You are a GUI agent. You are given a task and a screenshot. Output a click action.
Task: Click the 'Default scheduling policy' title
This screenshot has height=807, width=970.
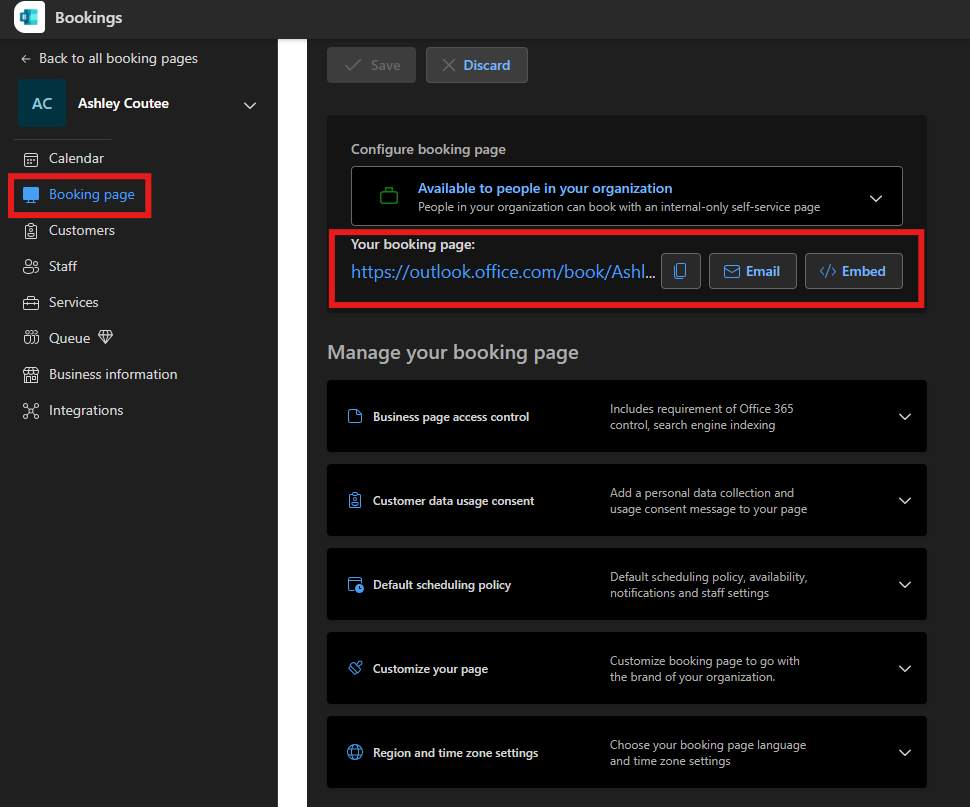coord(442,585)
